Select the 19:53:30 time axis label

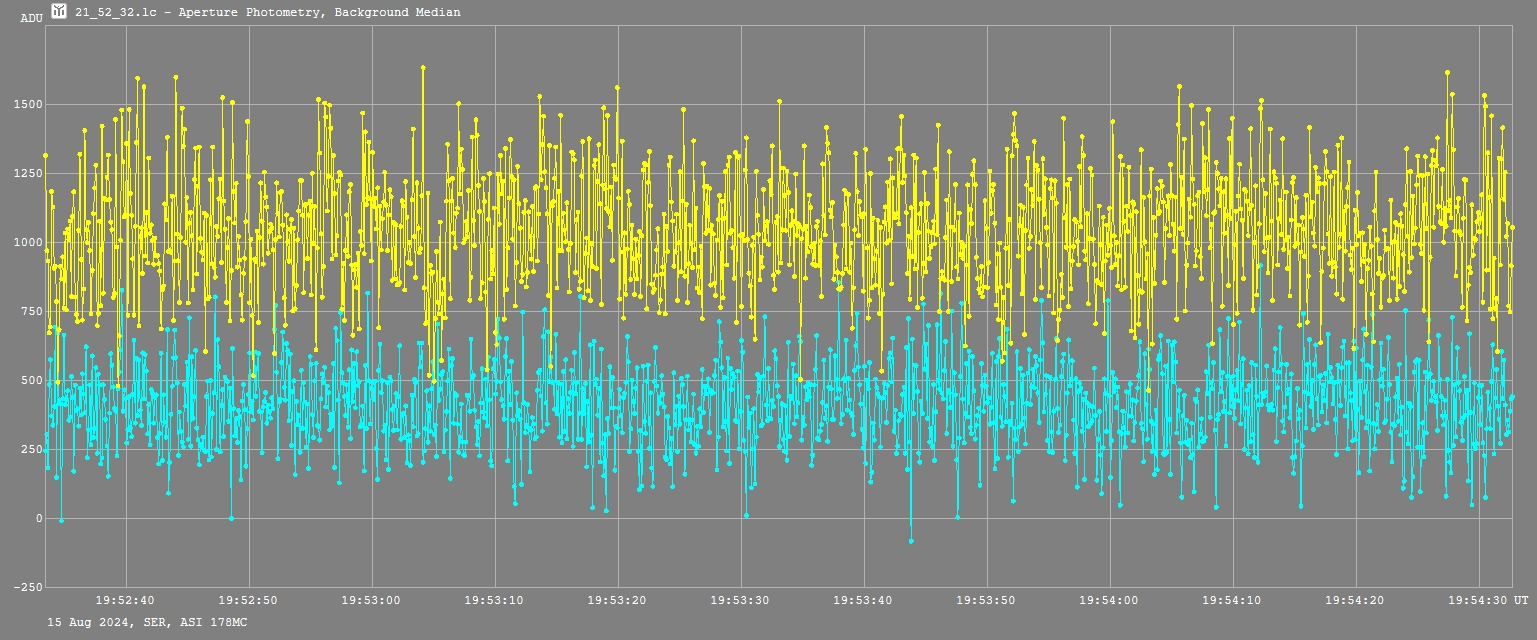(740, 600)
